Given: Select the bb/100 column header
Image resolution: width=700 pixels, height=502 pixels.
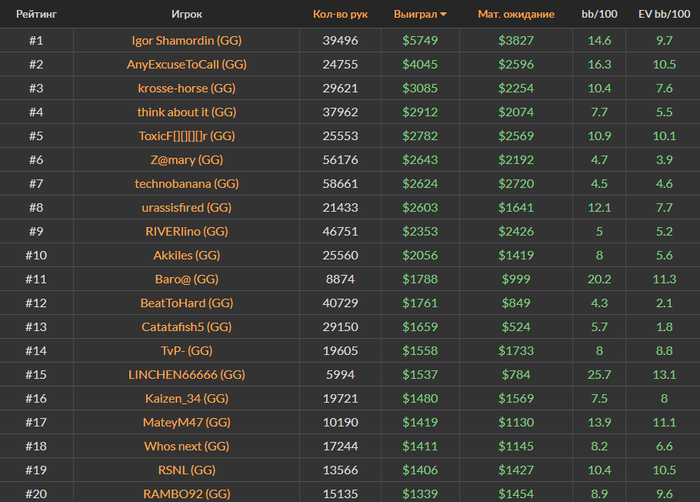Looking at the screenshot, I should click(x=599, y=14).
